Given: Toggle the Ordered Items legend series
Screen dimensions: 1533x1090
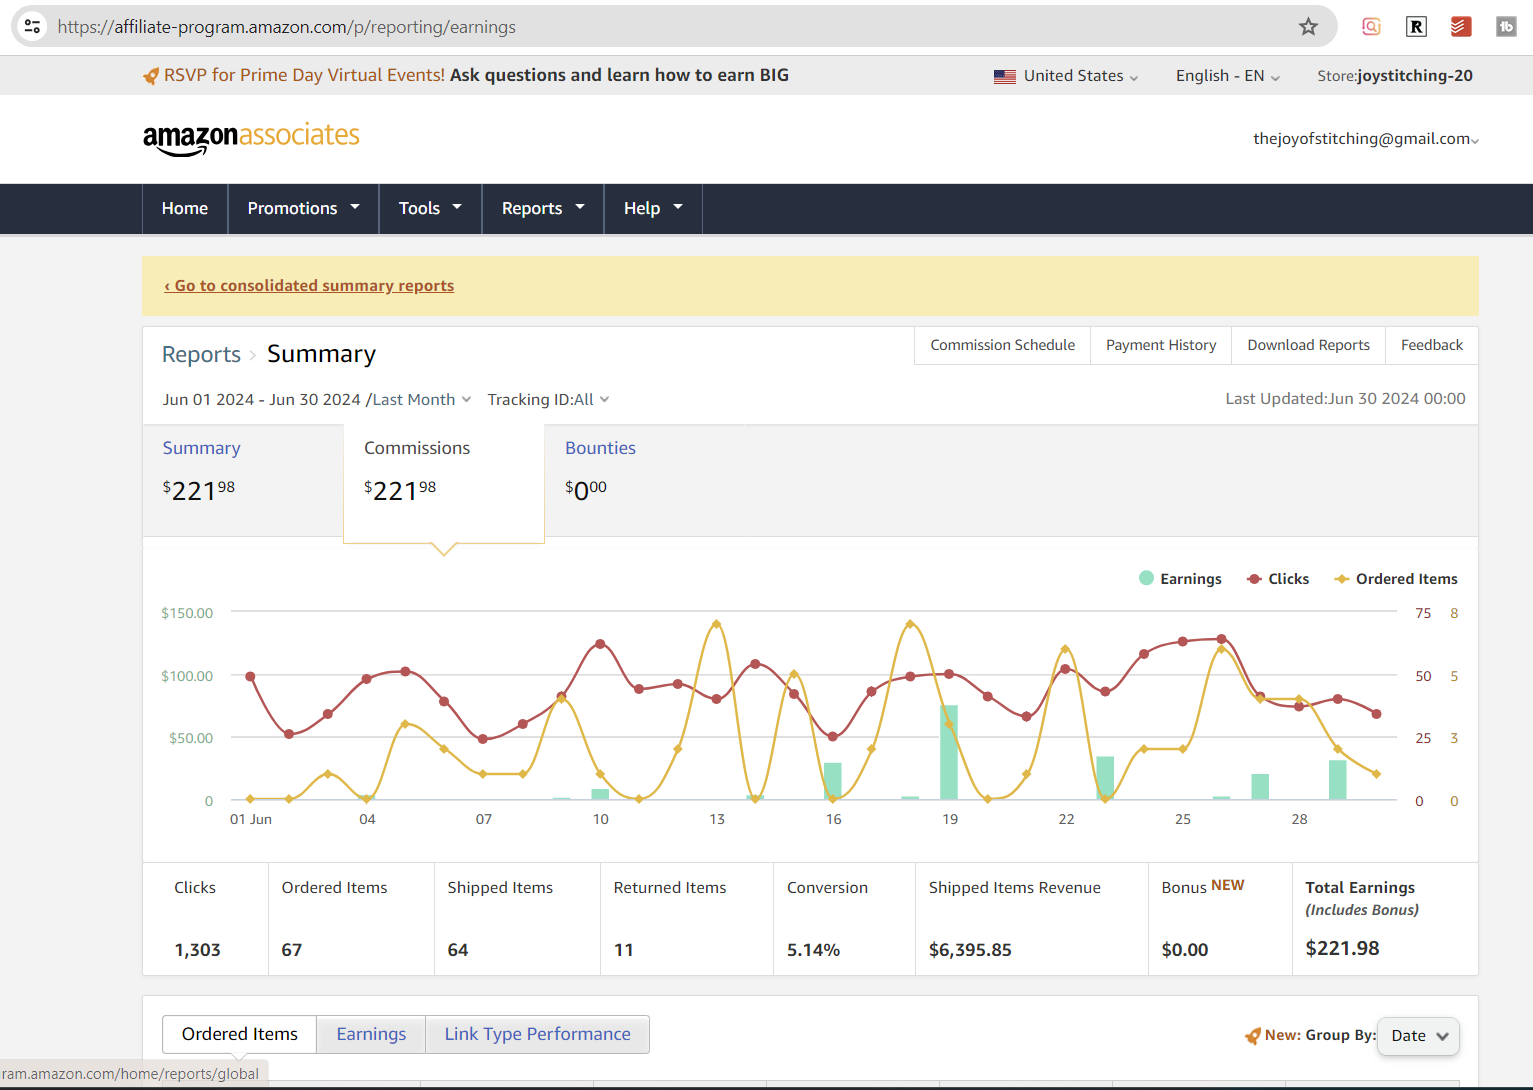Looking at the screenshot, I should click(1396, 579).
